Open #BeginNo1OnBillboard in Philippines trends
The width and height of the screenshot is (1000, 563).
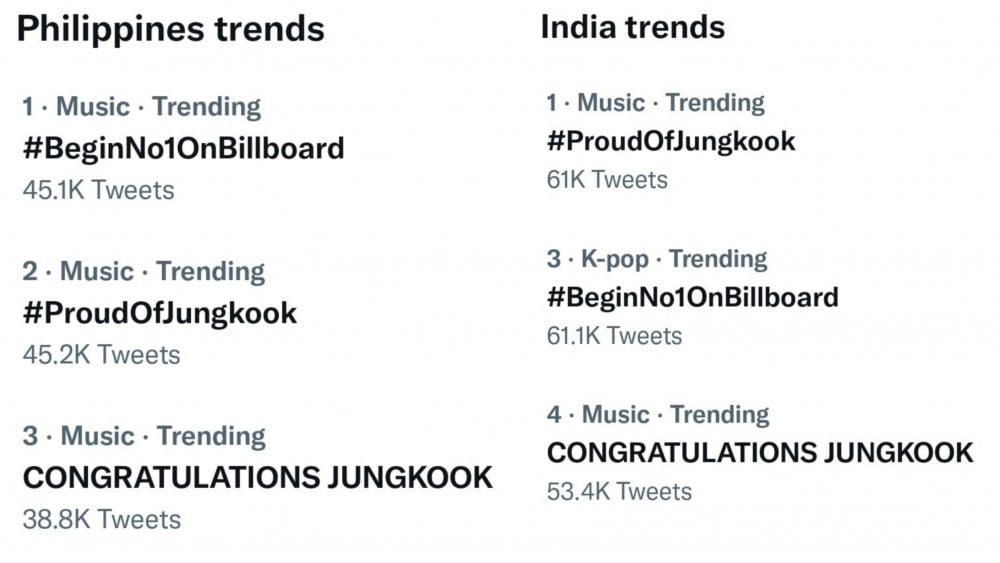coord(183,149)
